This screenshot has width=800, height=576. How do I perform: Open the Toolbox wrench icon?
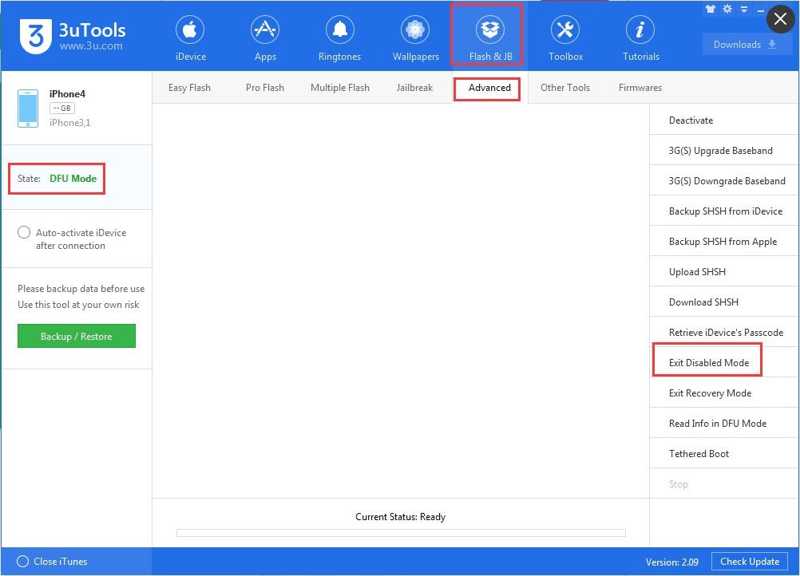[x=565, y=30]
